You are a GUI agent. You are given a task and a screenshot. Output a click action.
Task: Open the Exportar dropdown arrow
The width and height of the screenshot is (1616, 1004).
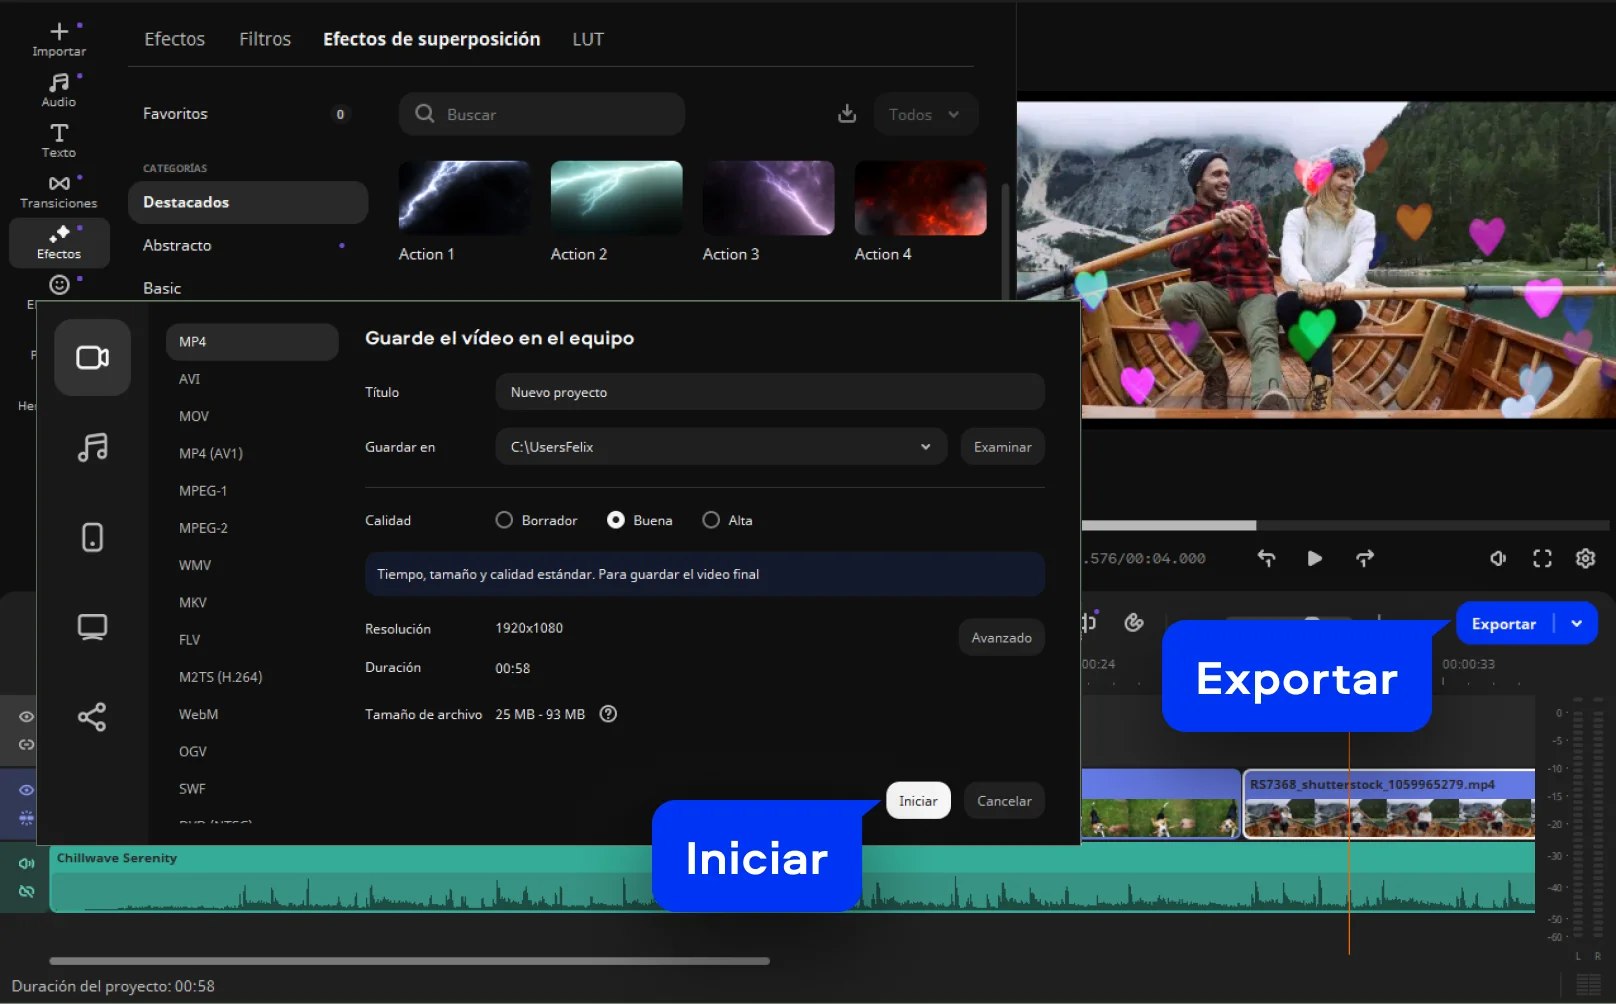(x=1578, y=623)
